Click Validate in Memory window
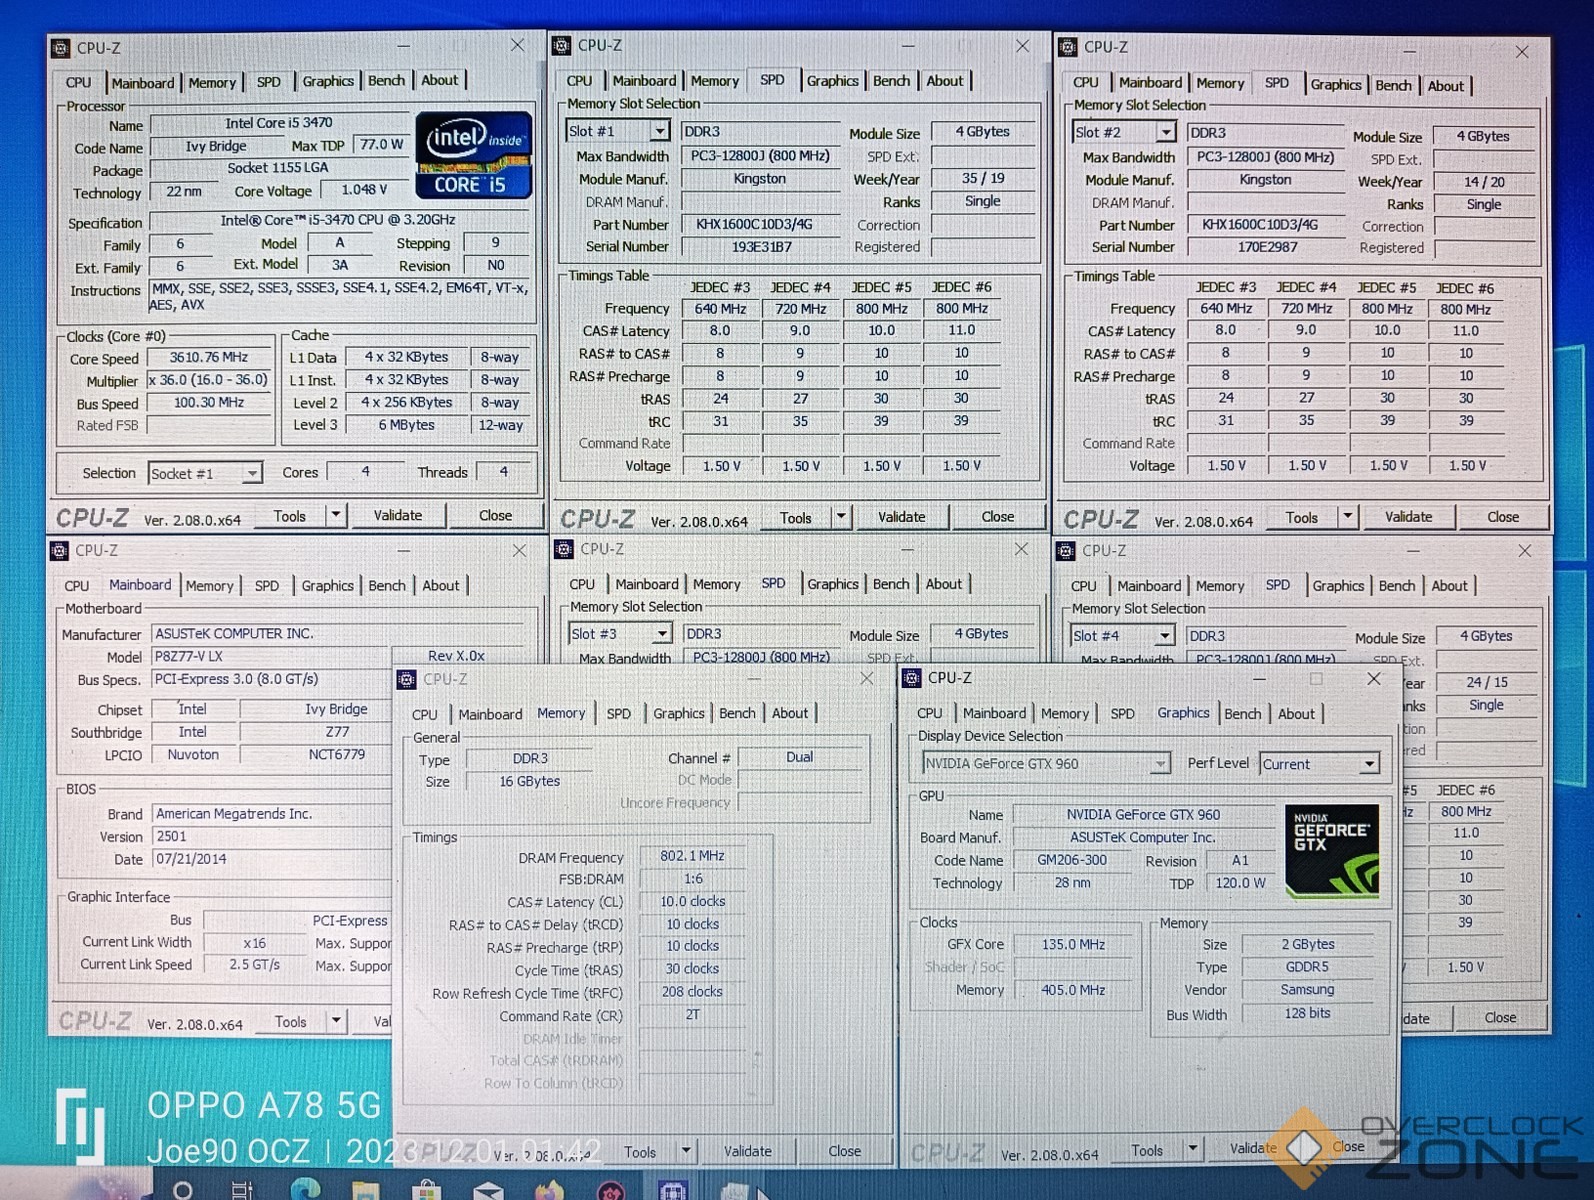Screen dimensions: 1594x1200 pos(747,1151)
